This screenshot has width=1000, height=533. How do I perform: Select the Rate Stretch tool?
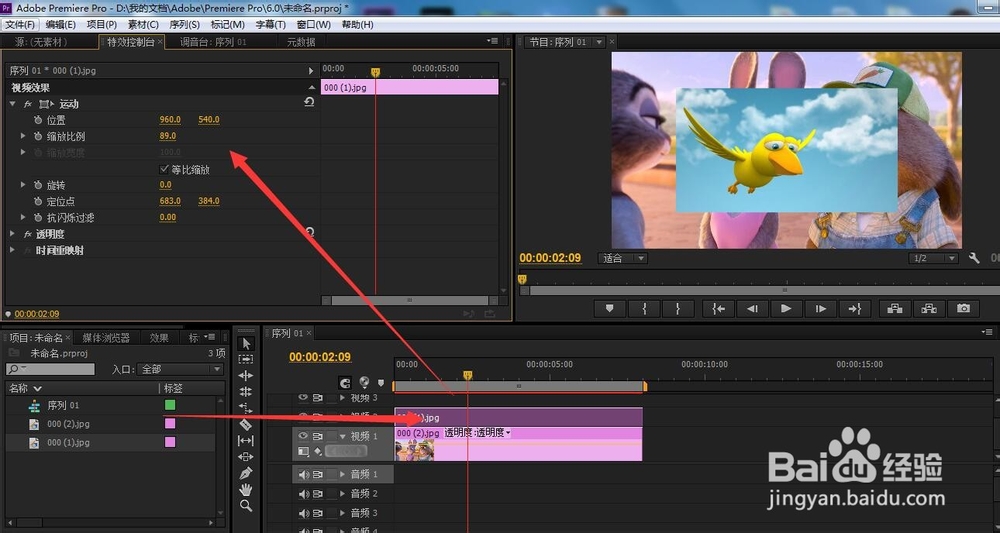[246, 407]
